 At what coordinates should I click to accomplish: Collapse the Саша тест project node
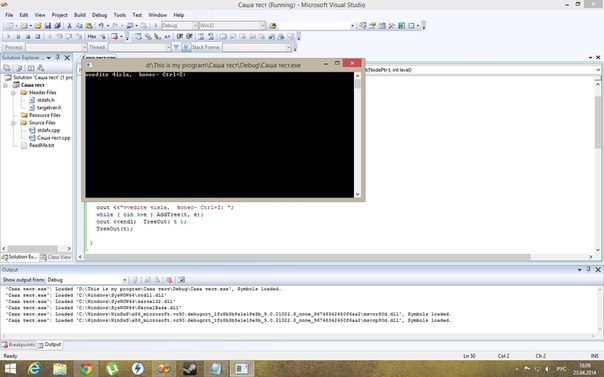click(x=5, y=85)
